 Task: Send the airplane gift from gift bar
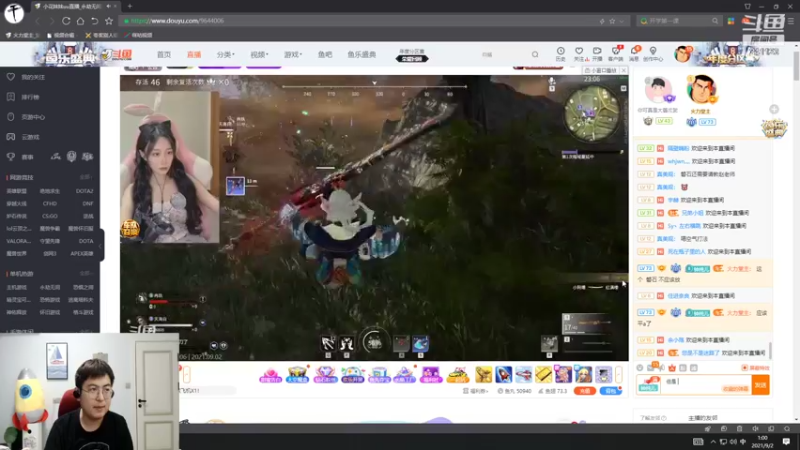pos(523,374)
